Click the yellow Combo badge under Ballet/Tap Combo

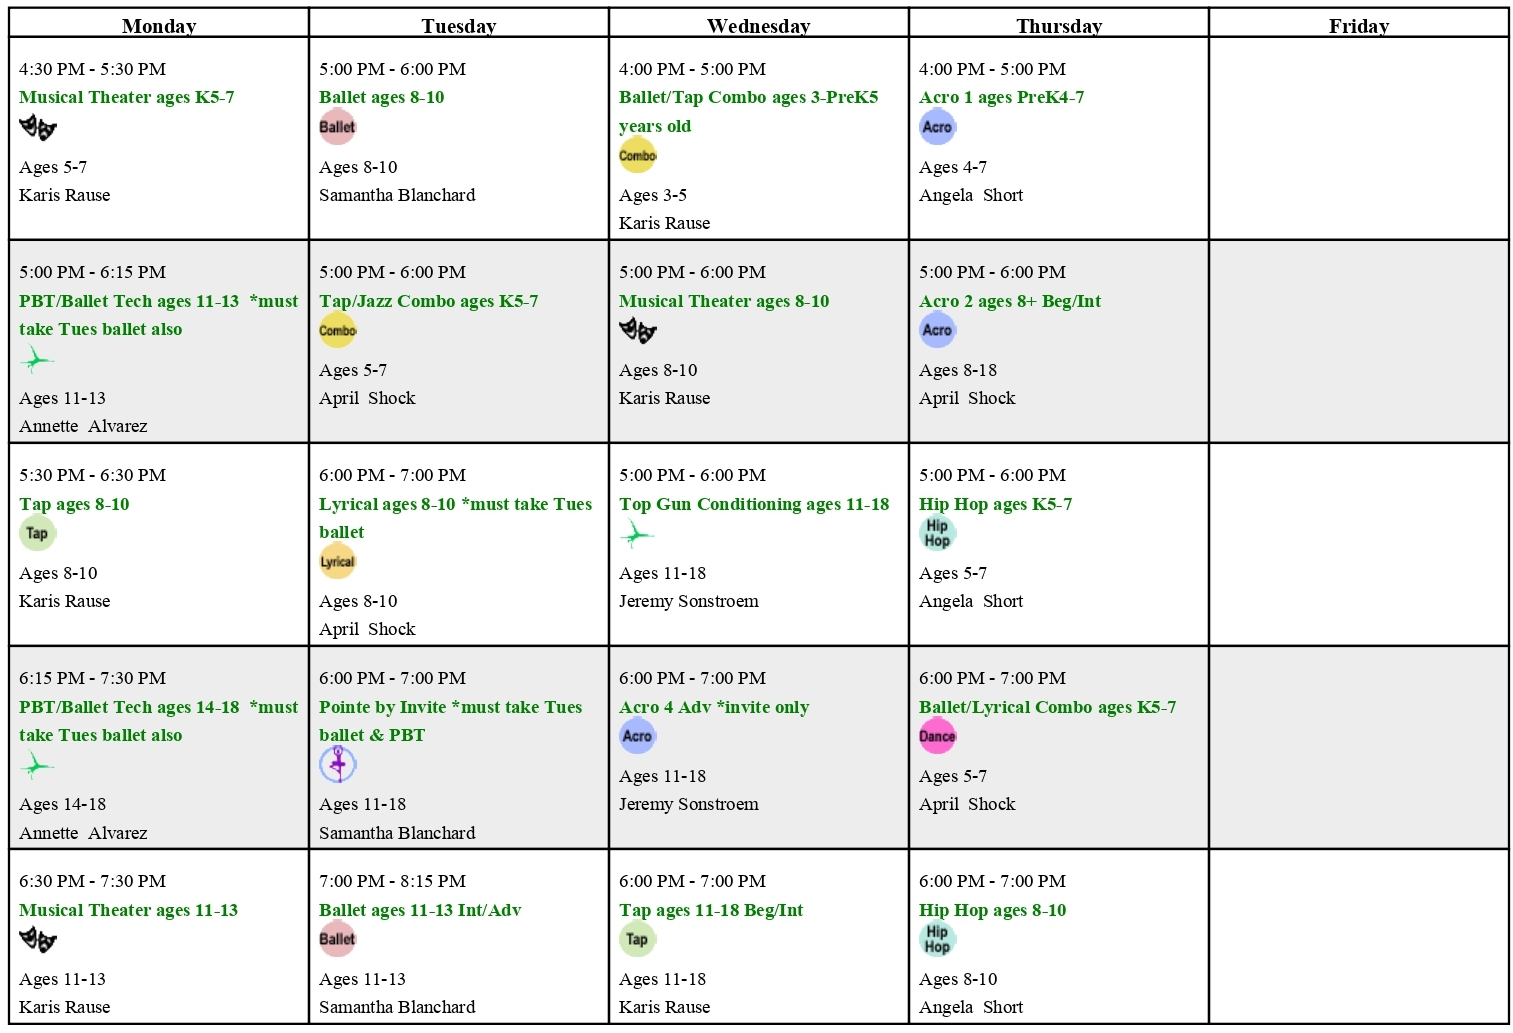pos(637,155)
